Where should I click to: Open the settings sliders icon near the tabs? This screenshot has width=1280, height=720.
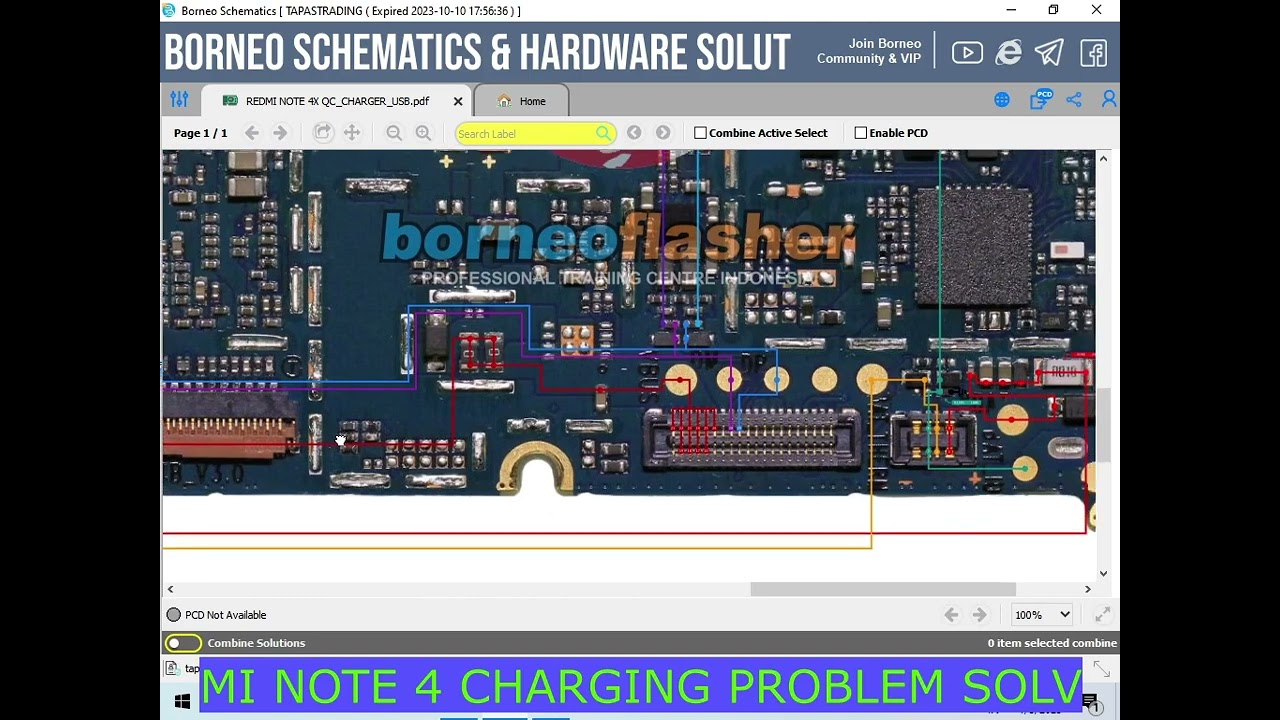click(179, 100)
